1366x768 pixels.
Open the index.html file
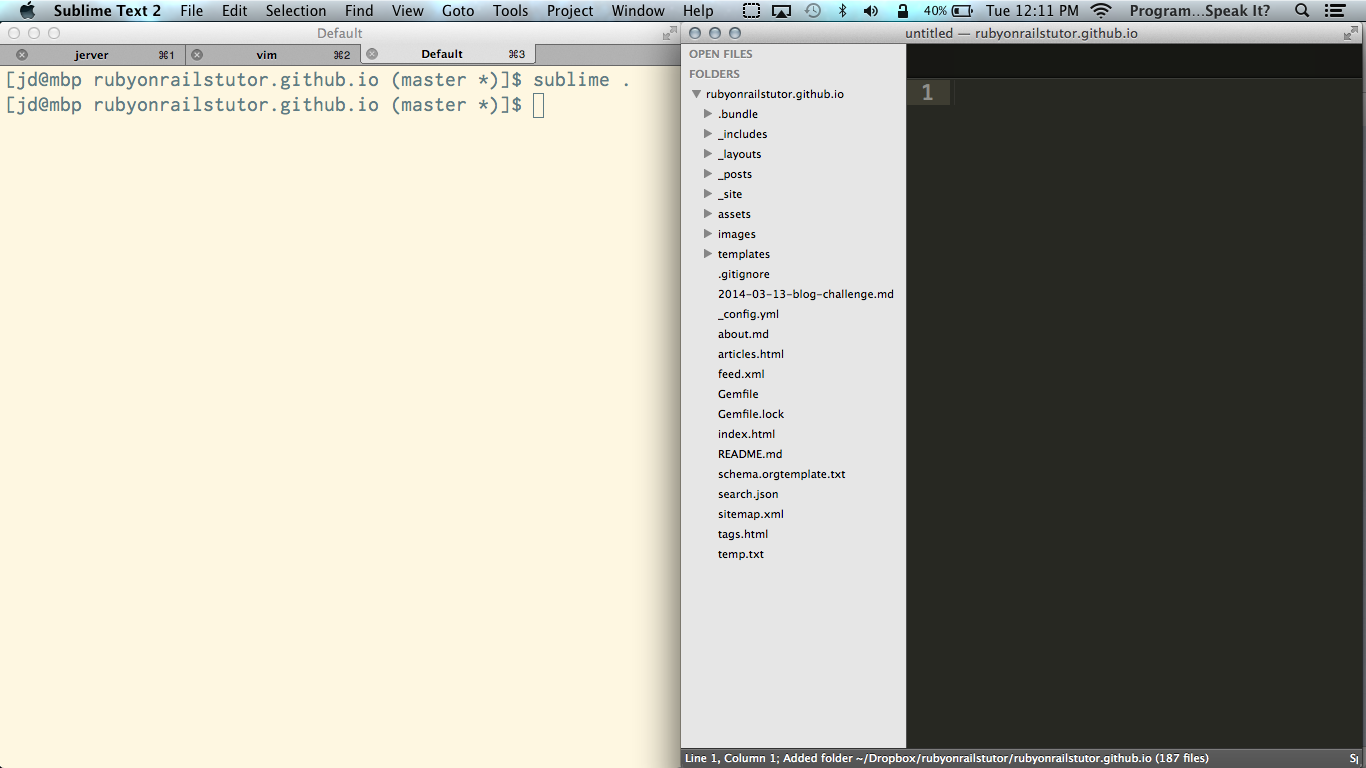(746, 434)
